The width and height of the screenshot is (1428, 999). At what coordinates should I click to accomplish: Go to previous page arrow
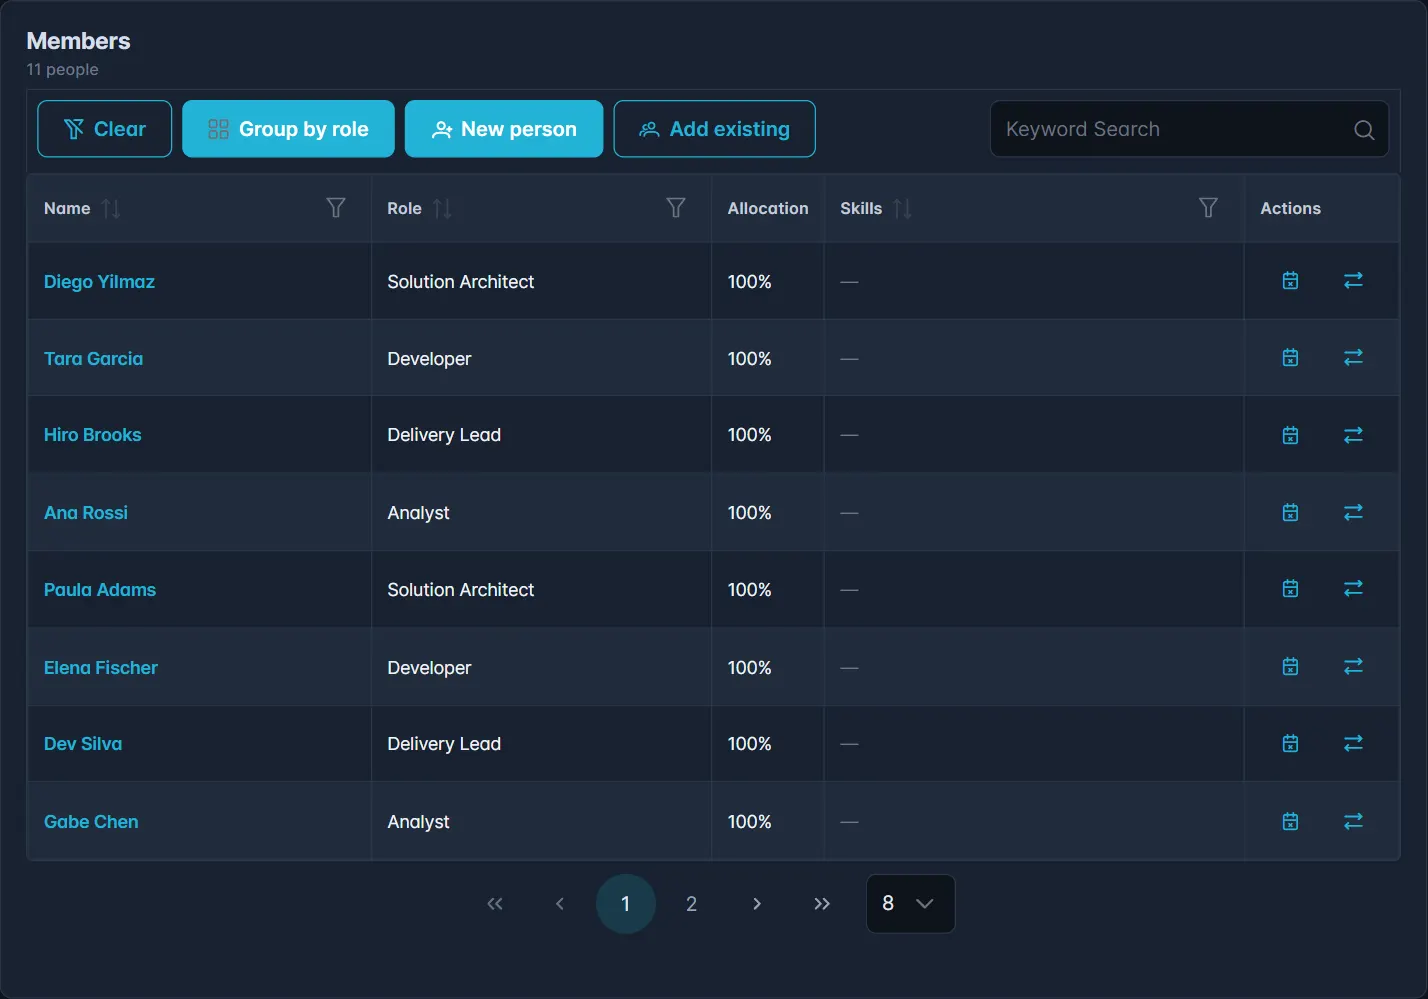[560, 904]
